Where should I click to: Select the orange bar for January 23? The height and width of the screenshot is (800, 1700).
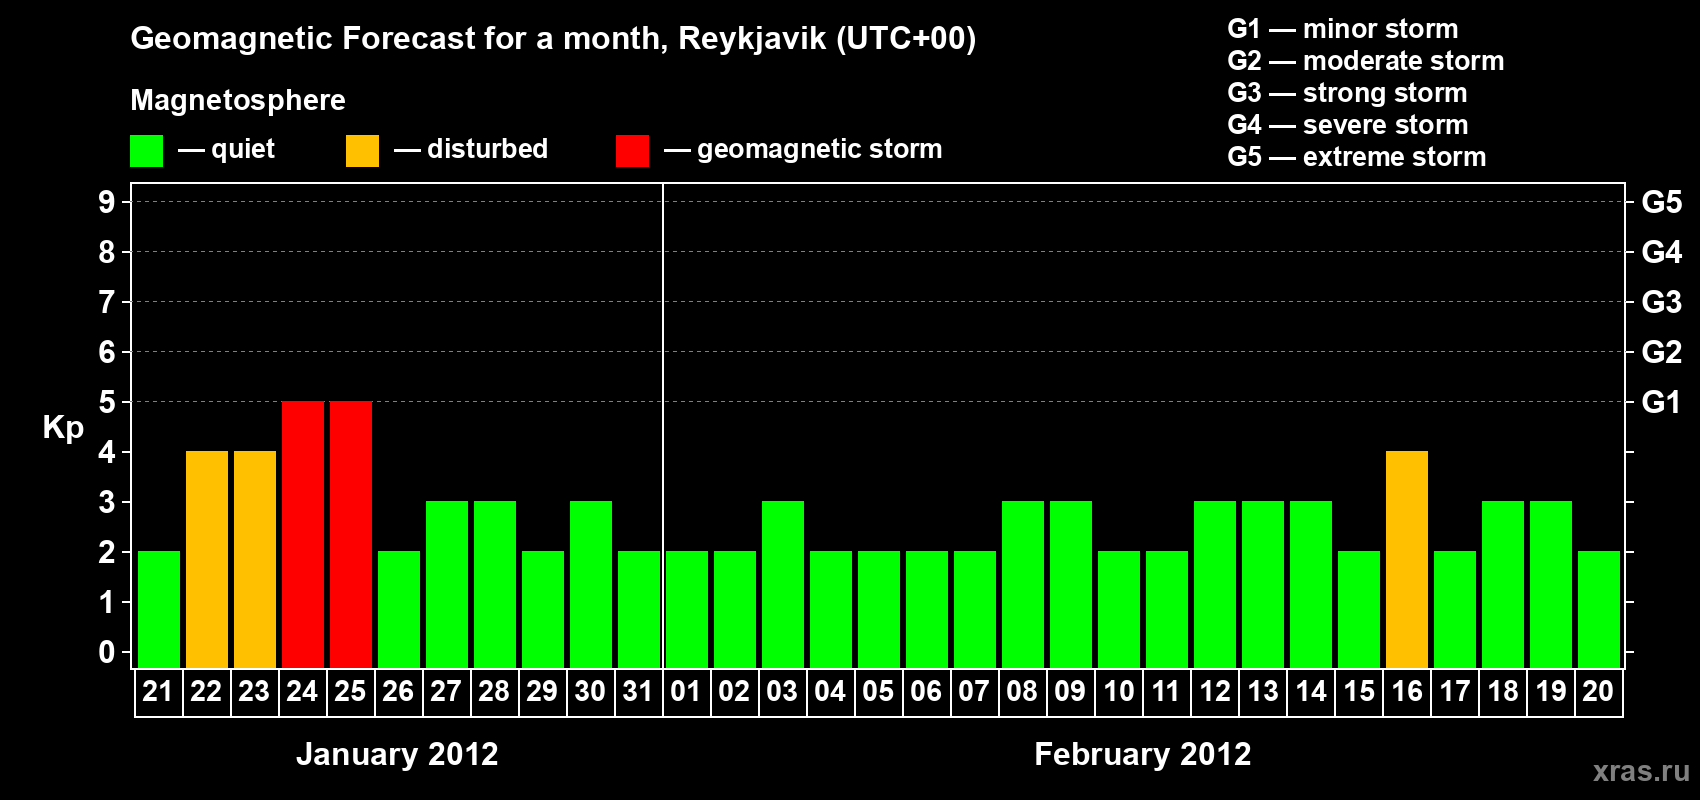point(255,559)
